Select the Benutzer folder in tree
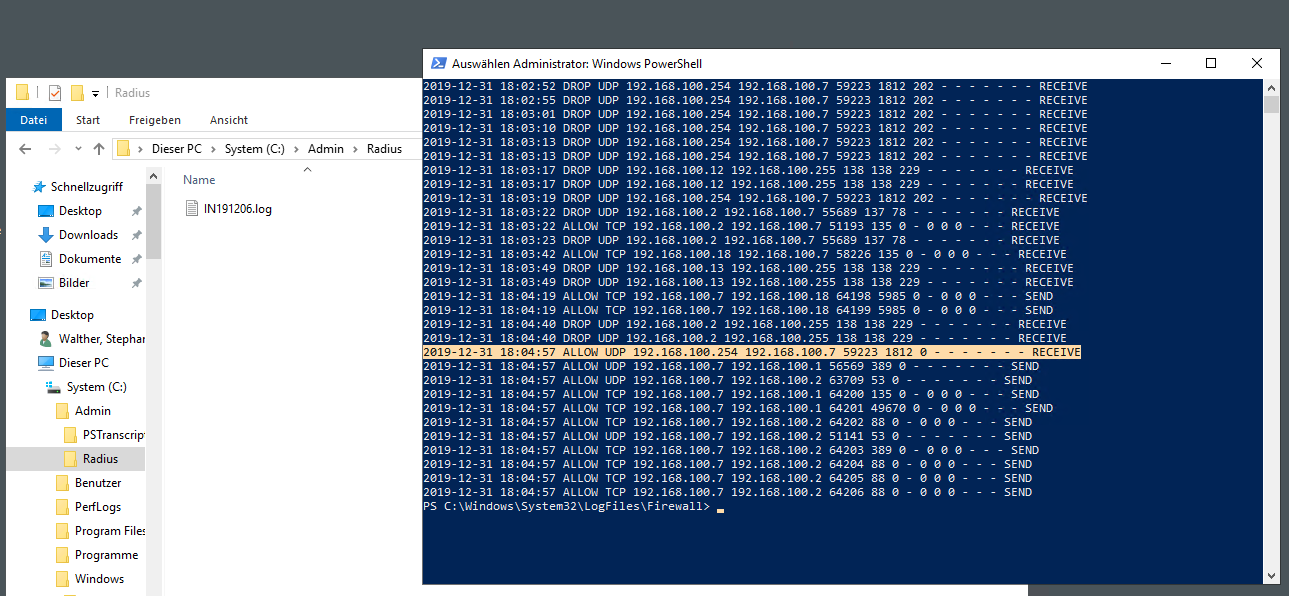1289x596 pixels. 98,483
